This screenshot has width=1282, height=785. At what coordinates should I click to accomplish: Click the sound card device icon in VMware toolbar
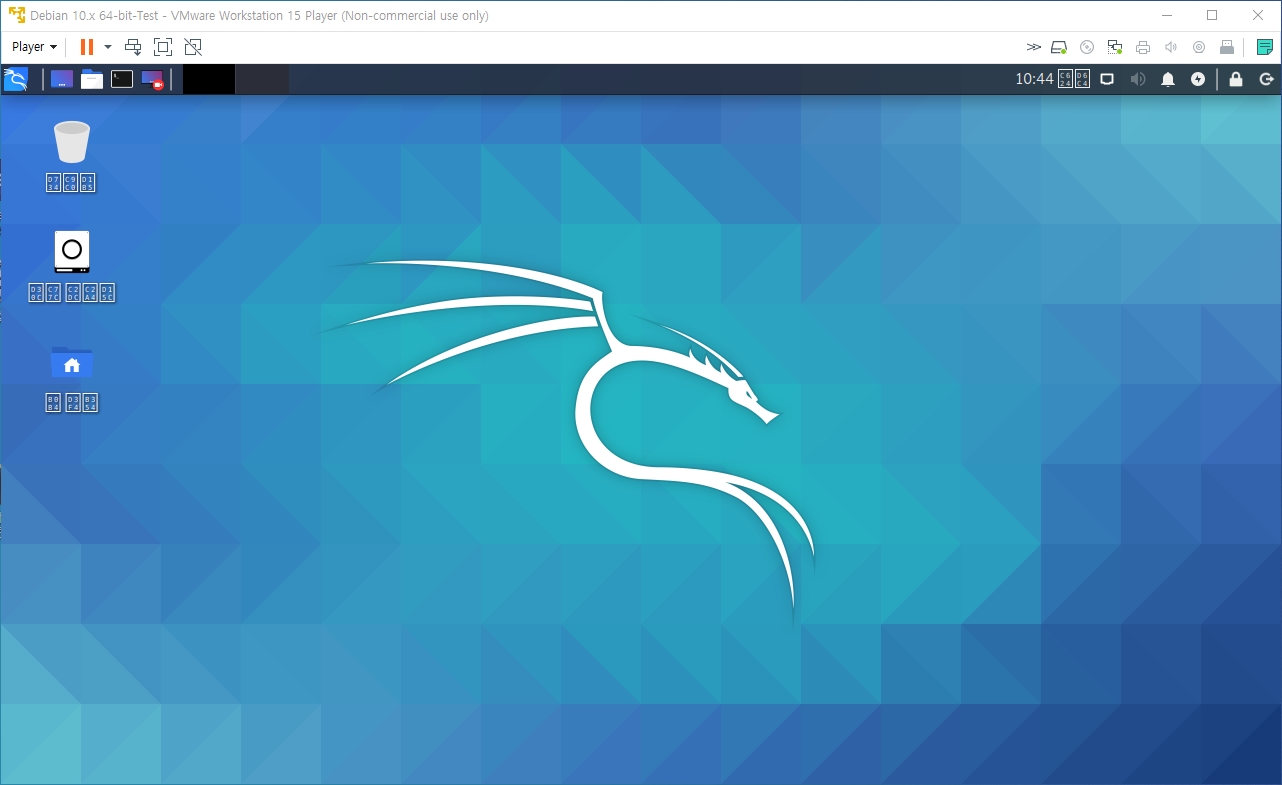click(1171, 47)
